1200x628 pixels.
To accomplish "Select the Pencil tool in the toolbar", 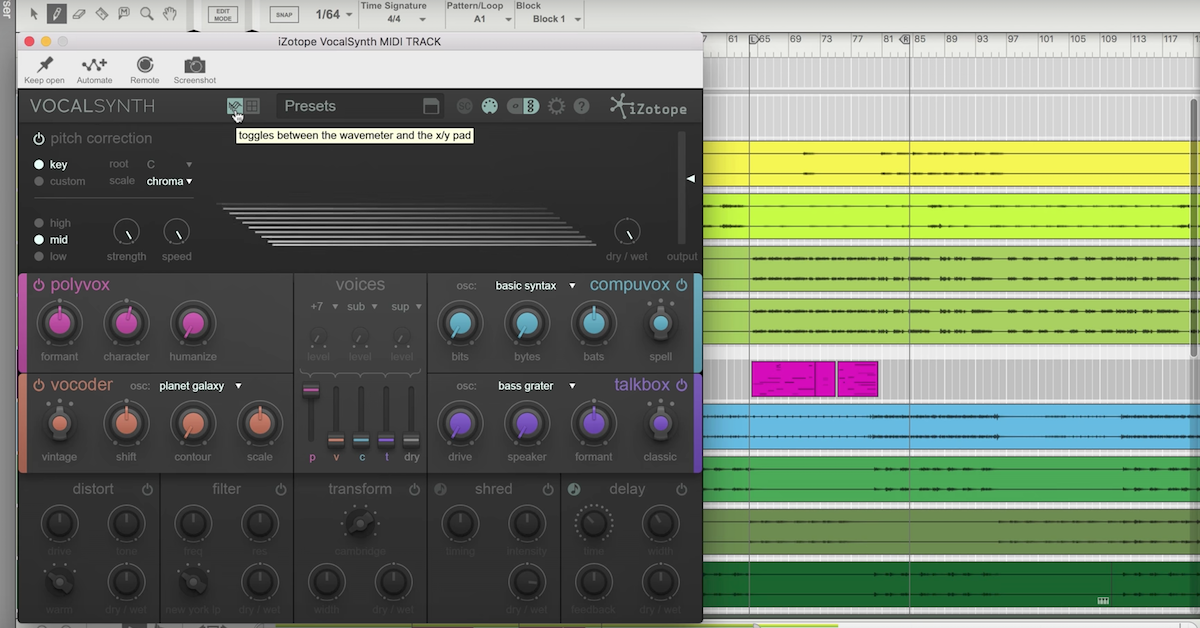I will pyautogui.click(x=57, y=14).
